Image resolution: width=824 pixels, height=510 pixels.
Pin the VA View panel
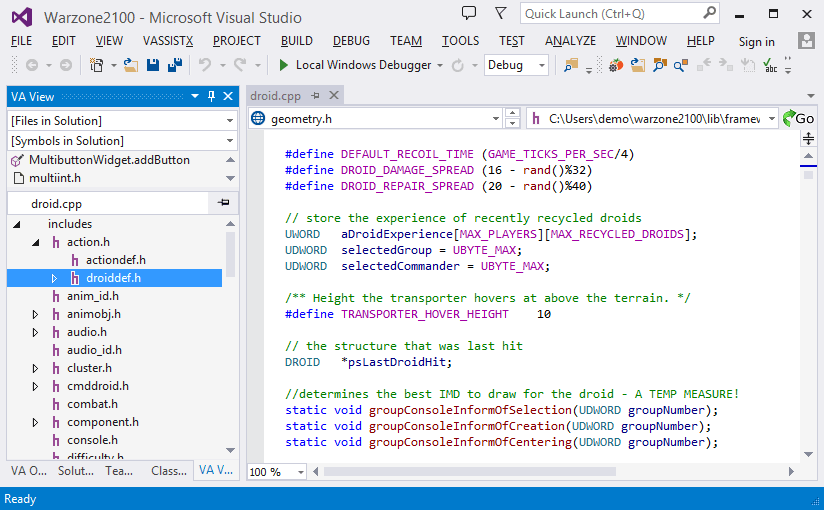211,96
